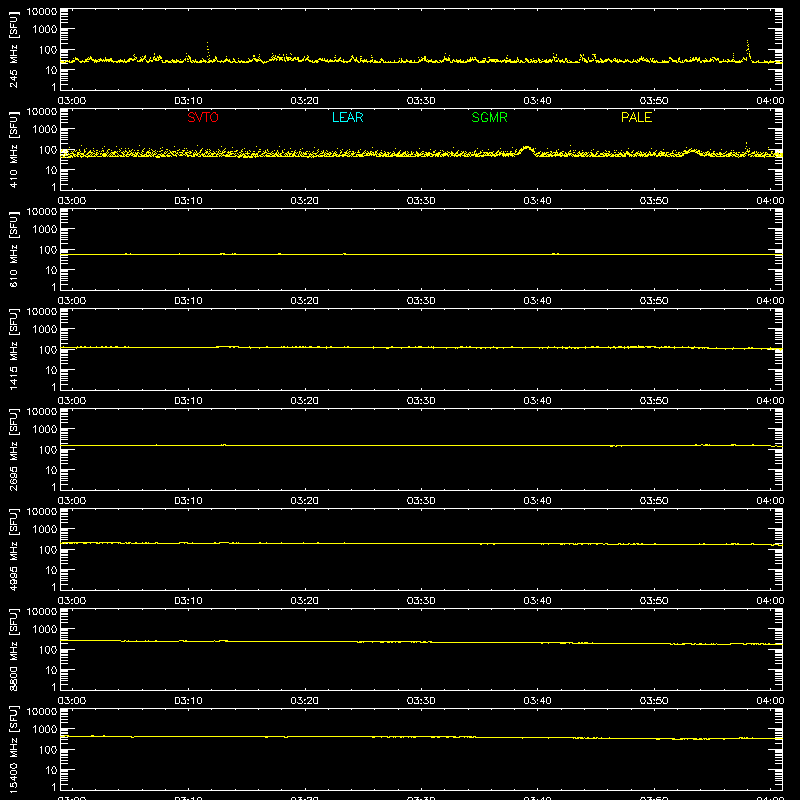
Task: Click the 245 MHz burst spike before 04:00
Action: 748,51
